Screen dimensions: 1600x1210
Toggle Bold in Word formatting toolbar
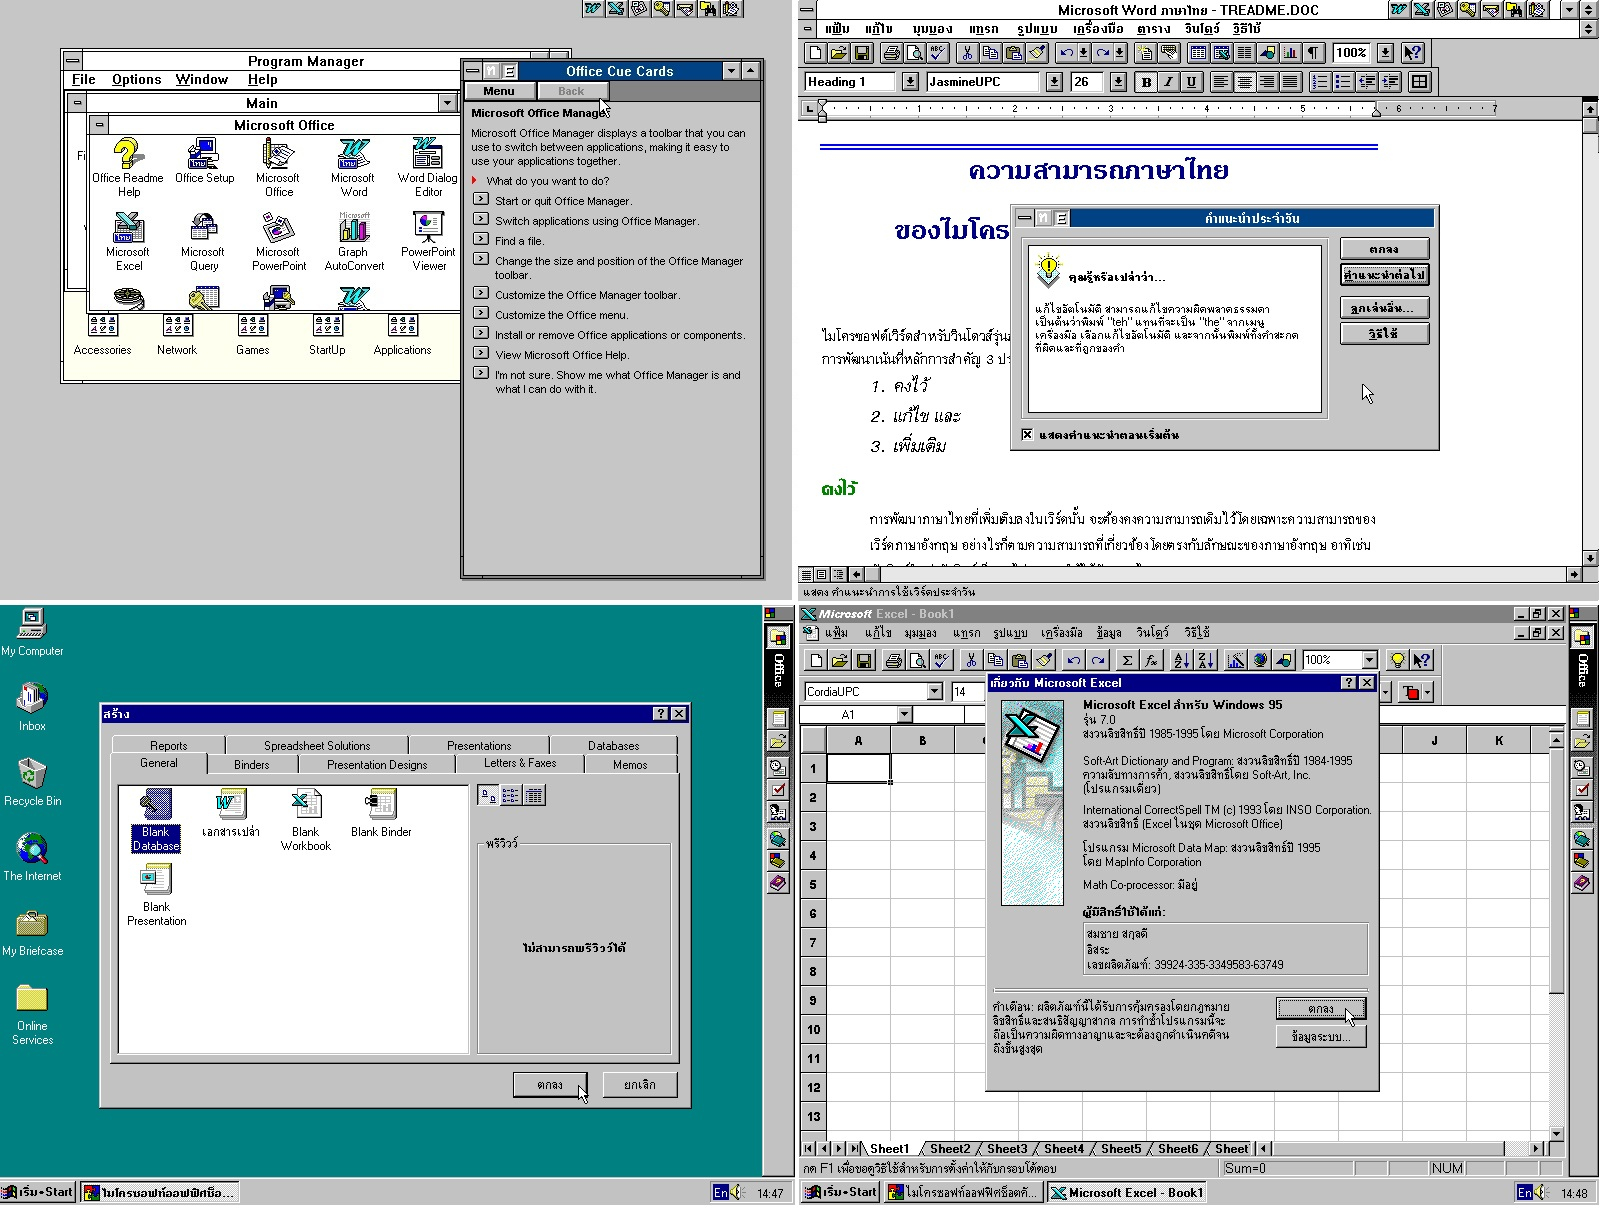(x=1146, y=82)
